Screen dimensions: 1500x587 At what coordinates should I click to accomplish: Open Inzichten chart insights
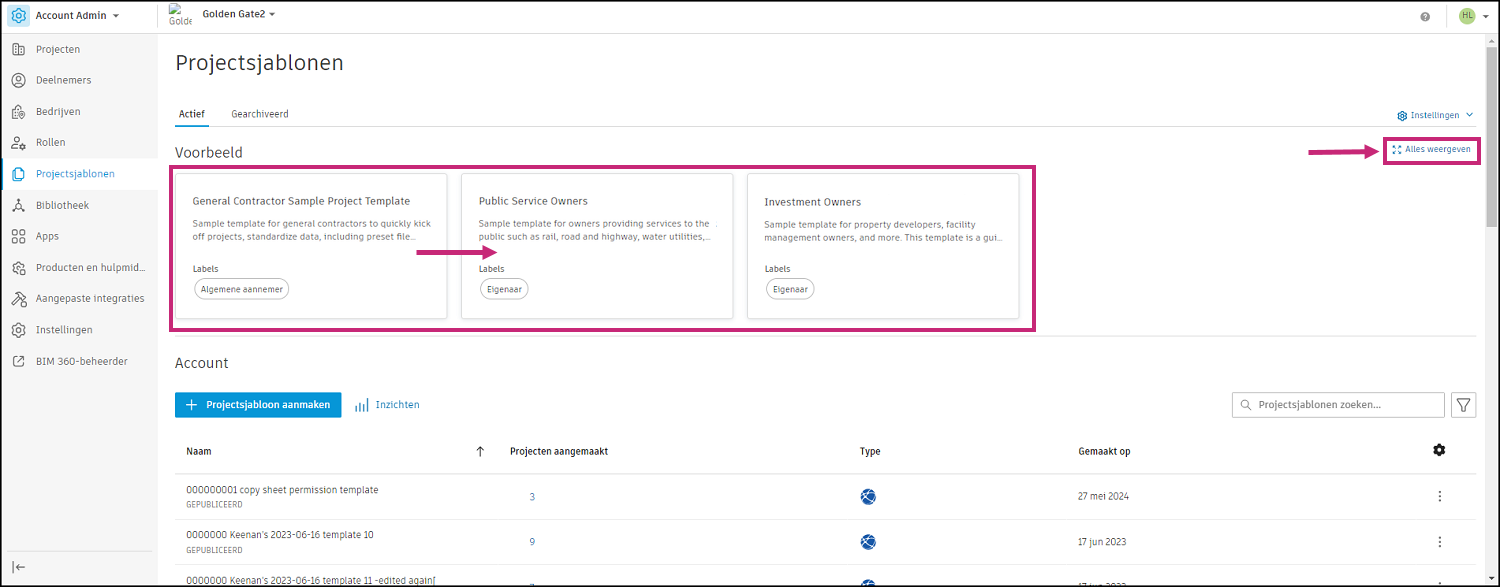pyautogui.click(x=387, y=405)
